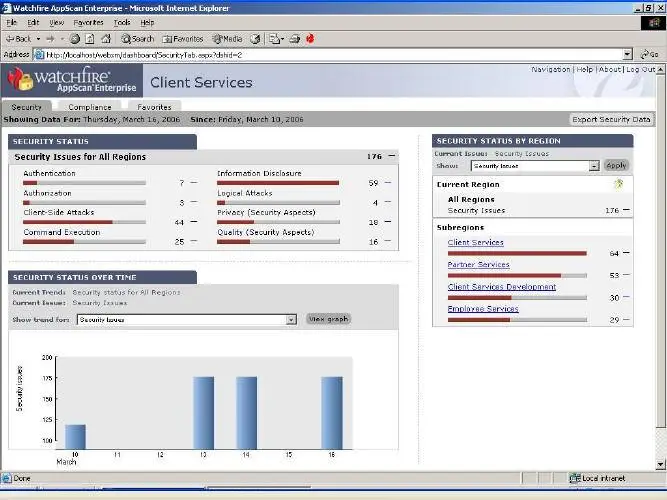Open the Partner Services subregion link
Image resolution: width=667 pixels, height=500 pixels.
pos(478,264)
